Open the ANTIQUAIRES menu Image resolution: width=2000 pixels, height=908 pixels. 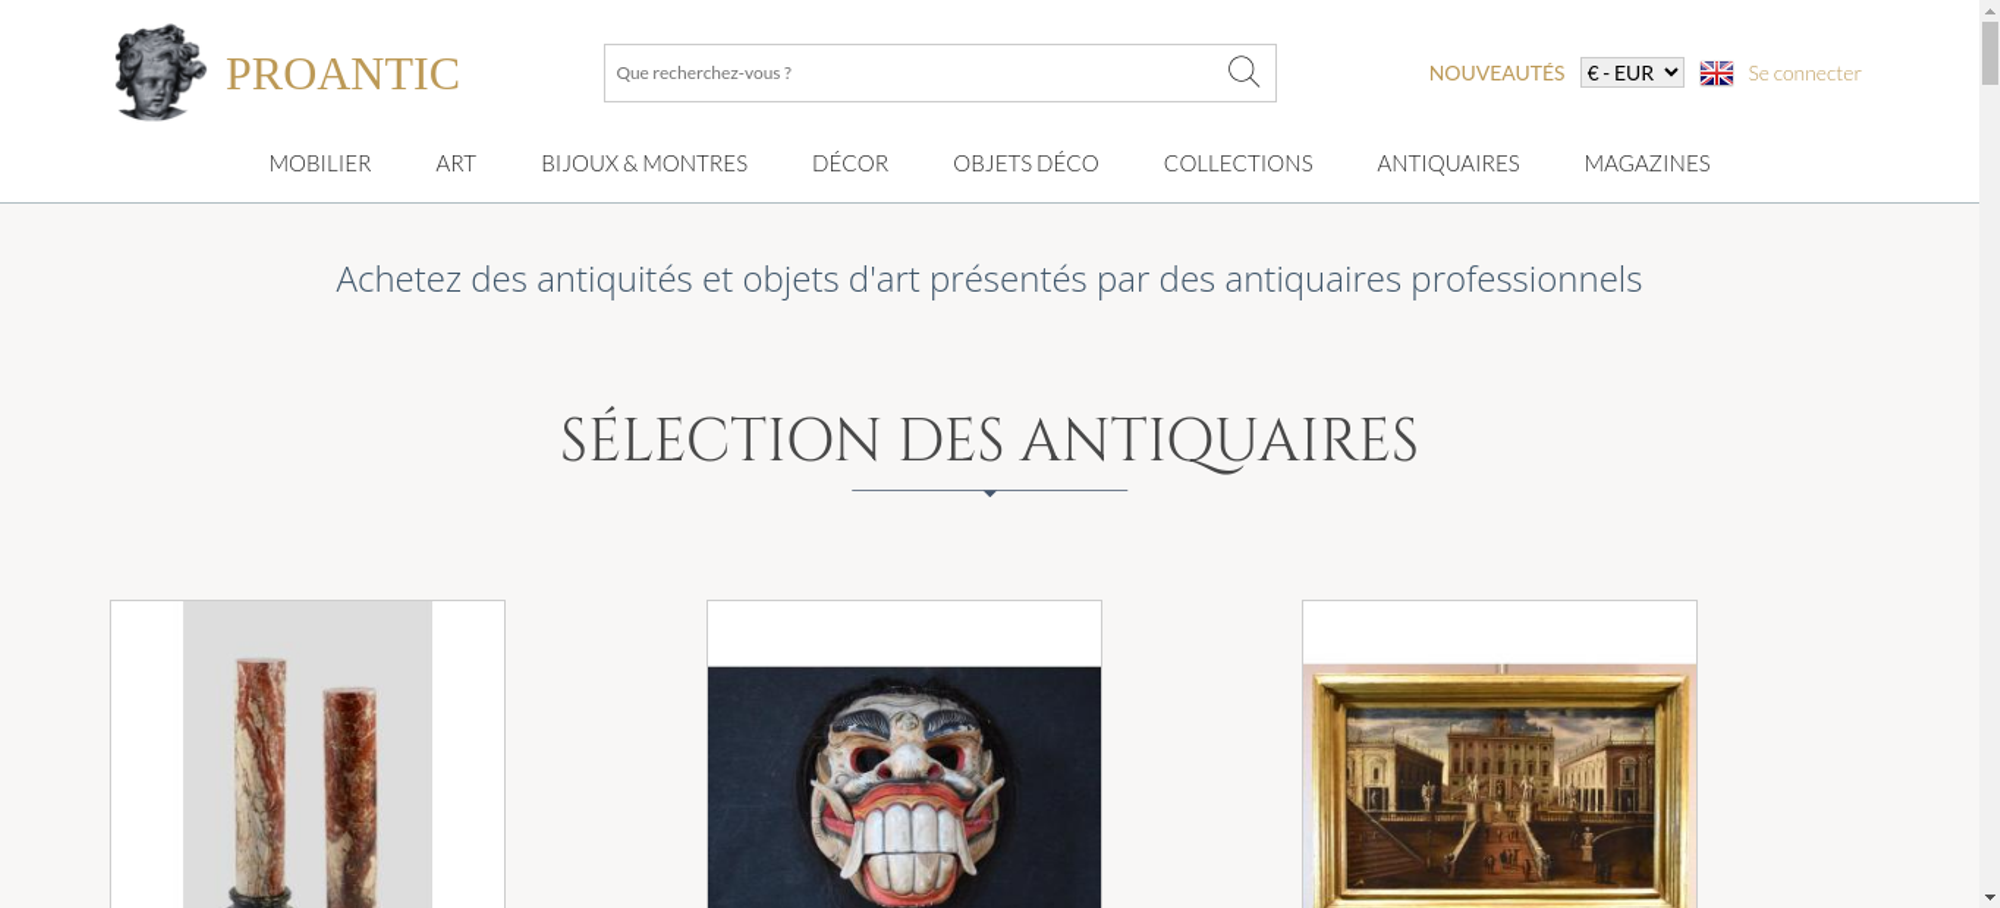click(1448, 163)
